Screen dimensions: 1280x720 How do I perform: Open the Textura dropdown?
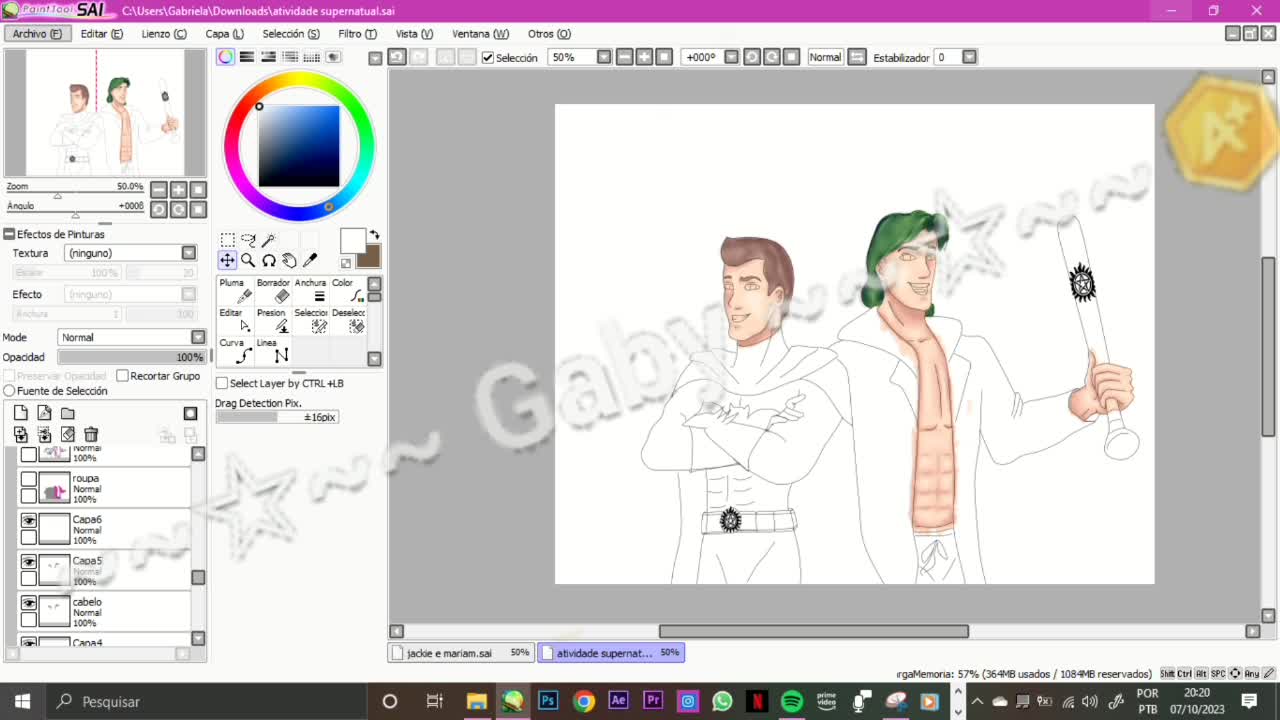pyautogui.click(x=188, y=253)
